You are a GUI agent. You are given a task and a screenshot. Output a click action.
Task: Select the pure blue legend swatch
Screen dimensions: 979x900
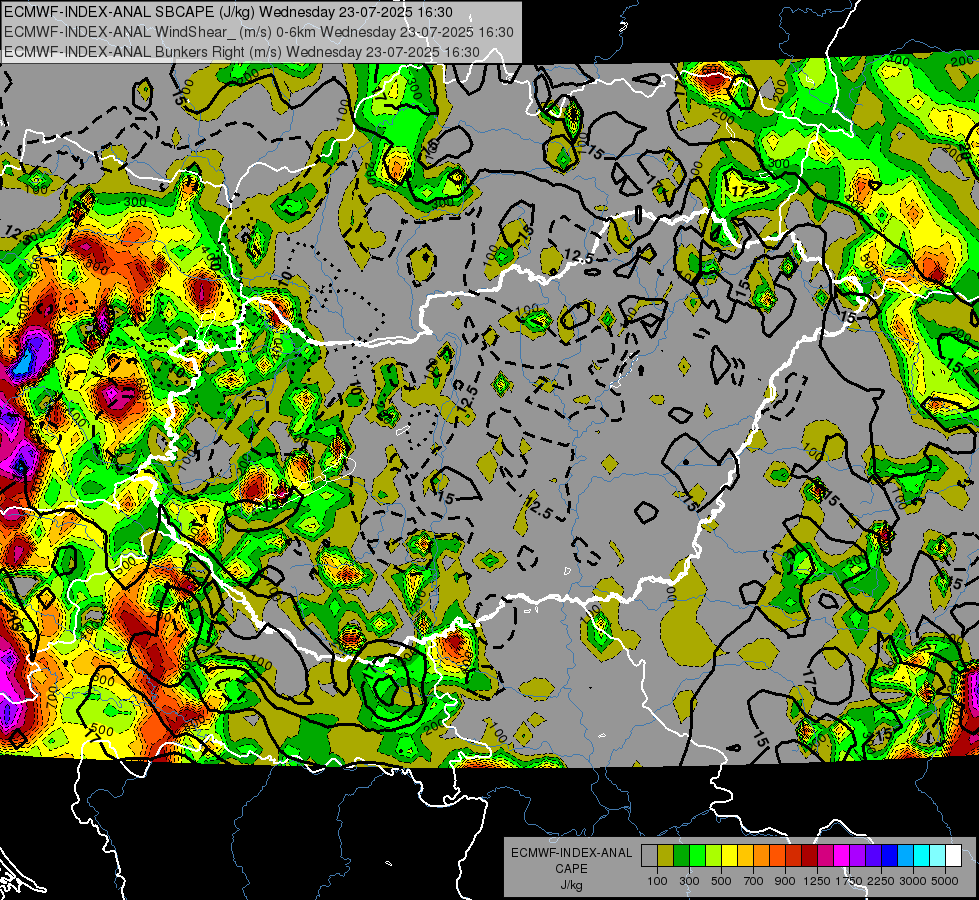click(x=890, y=855)
